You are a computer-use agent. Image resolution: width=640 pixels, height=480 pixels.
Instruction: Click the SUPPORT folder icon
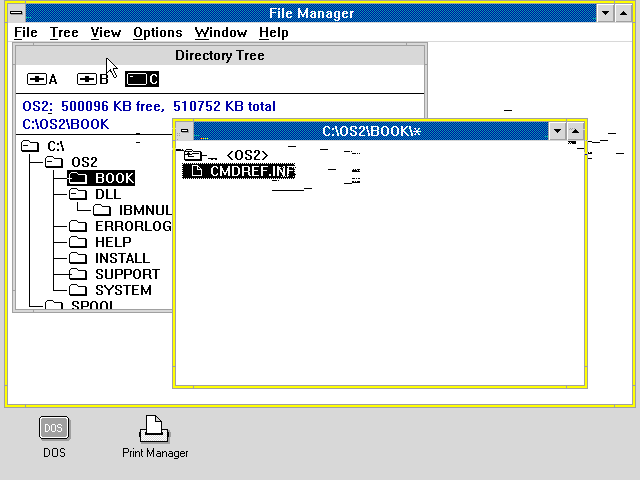click(x=78, y=274)
